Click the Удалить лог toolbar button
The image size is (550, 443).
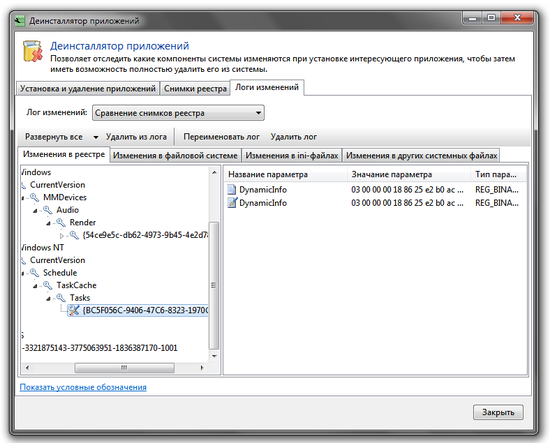[294, 137]
